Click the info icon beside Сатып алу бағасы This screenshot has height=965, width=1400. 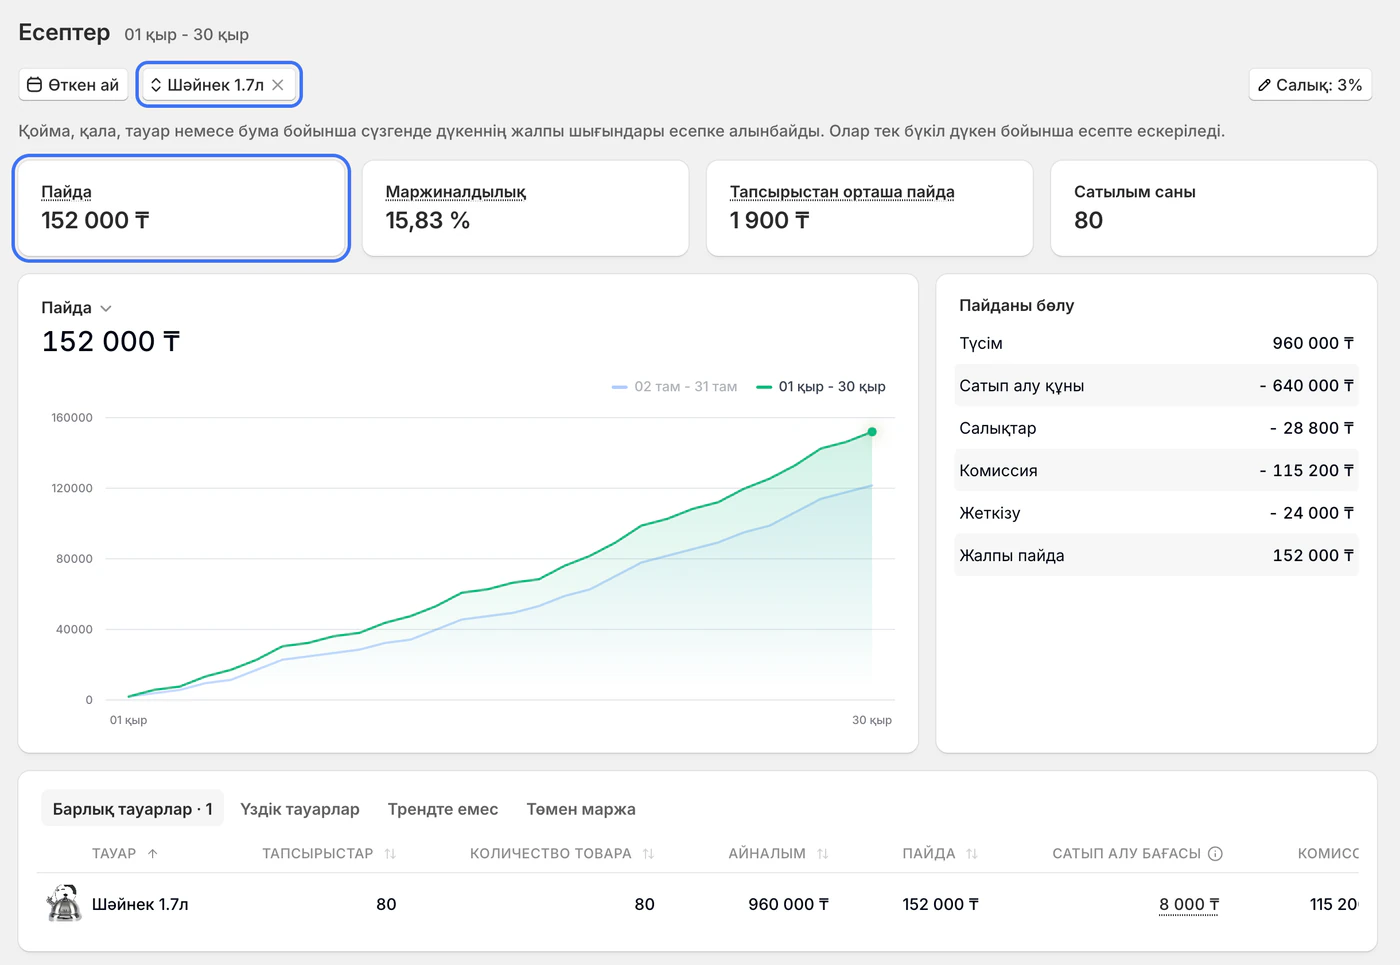(x=1215, y=853)
